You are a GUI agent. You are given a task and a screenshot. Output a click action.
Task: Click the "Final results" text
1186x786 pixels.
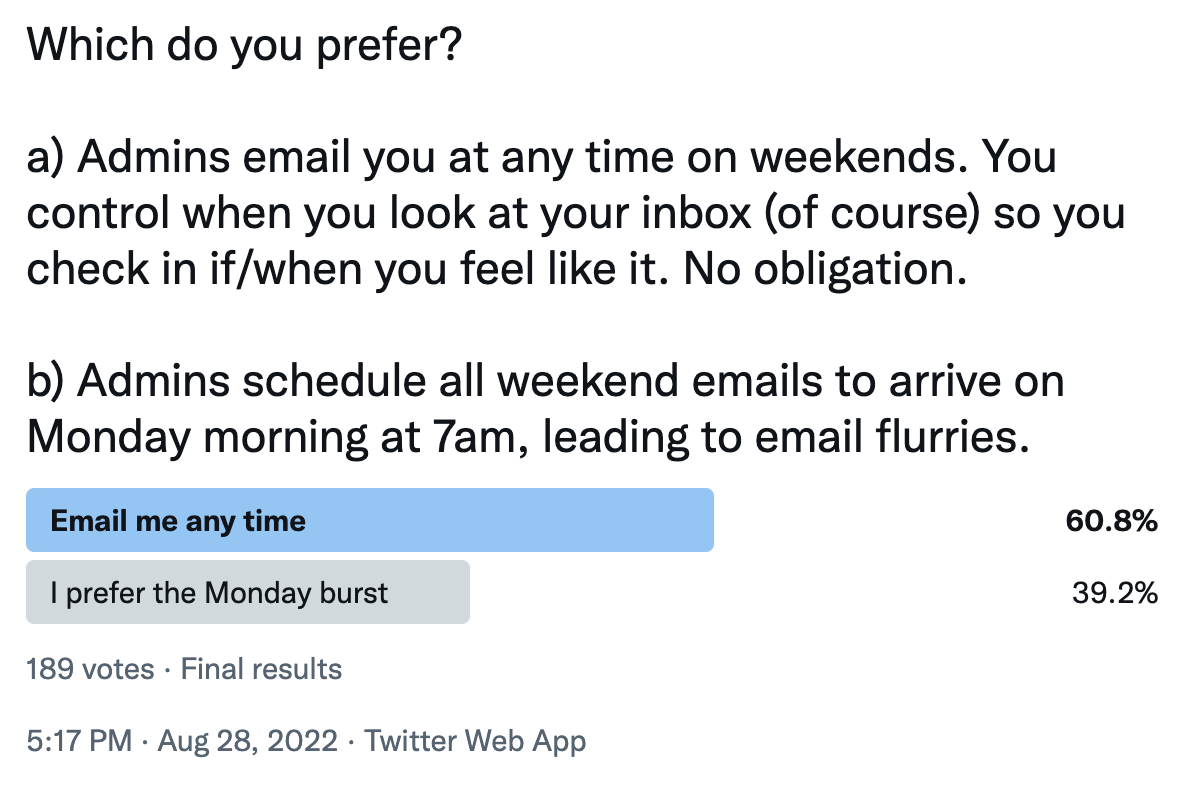click(x=261, y=669)
